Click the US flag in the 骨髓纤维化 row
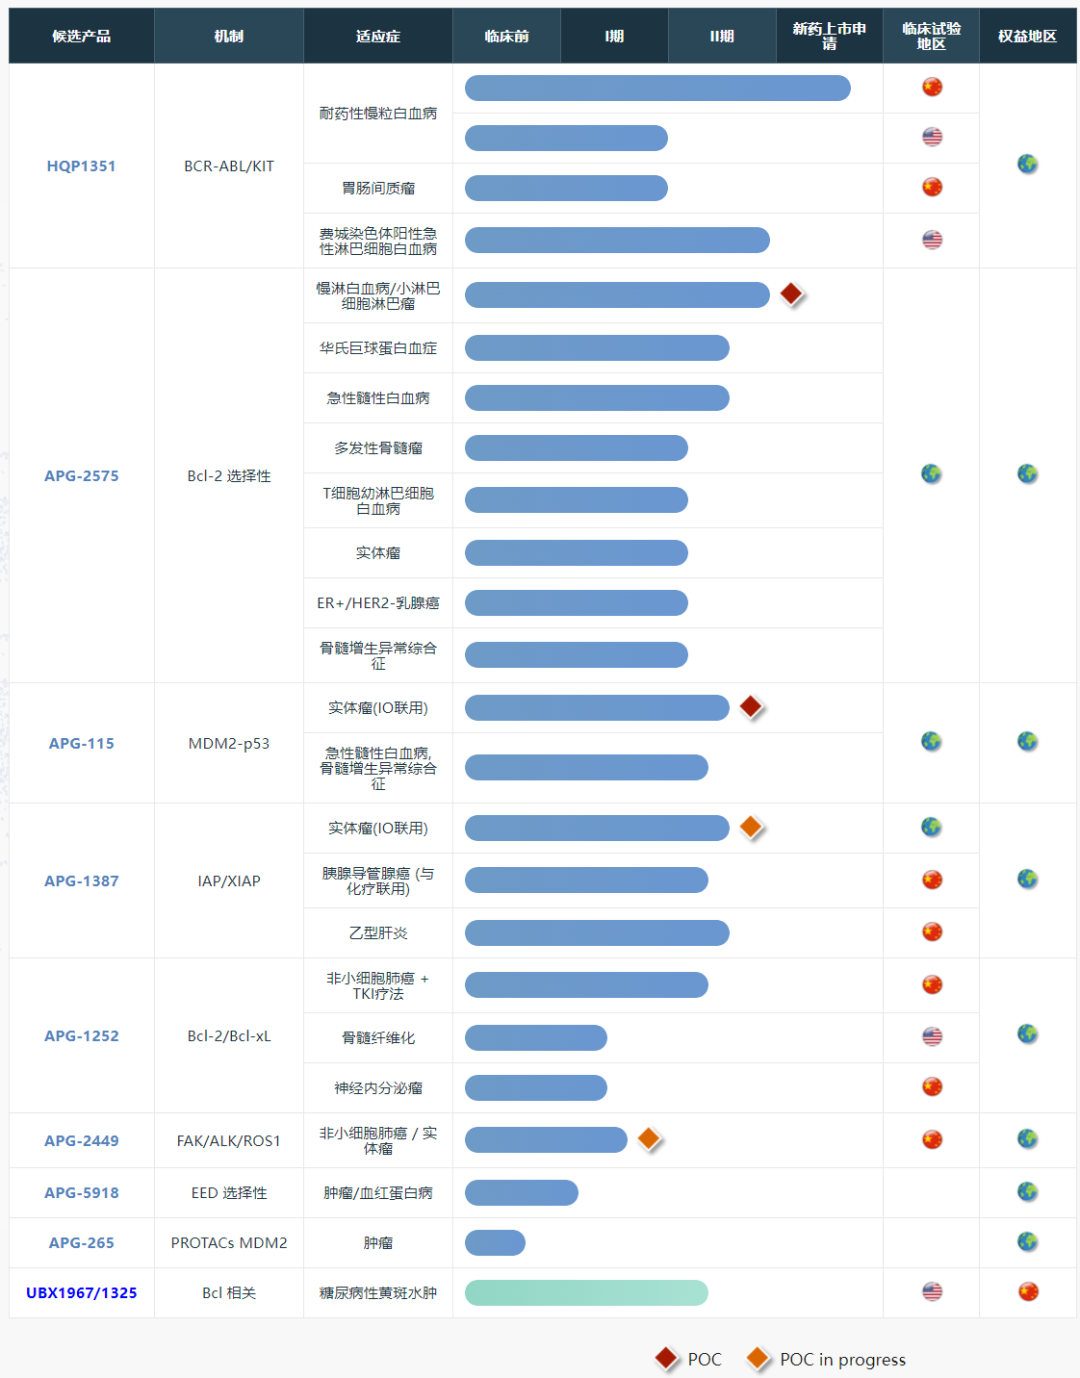The height and width of the screenshot is (1378, 1080). [x=932, y=1036]
